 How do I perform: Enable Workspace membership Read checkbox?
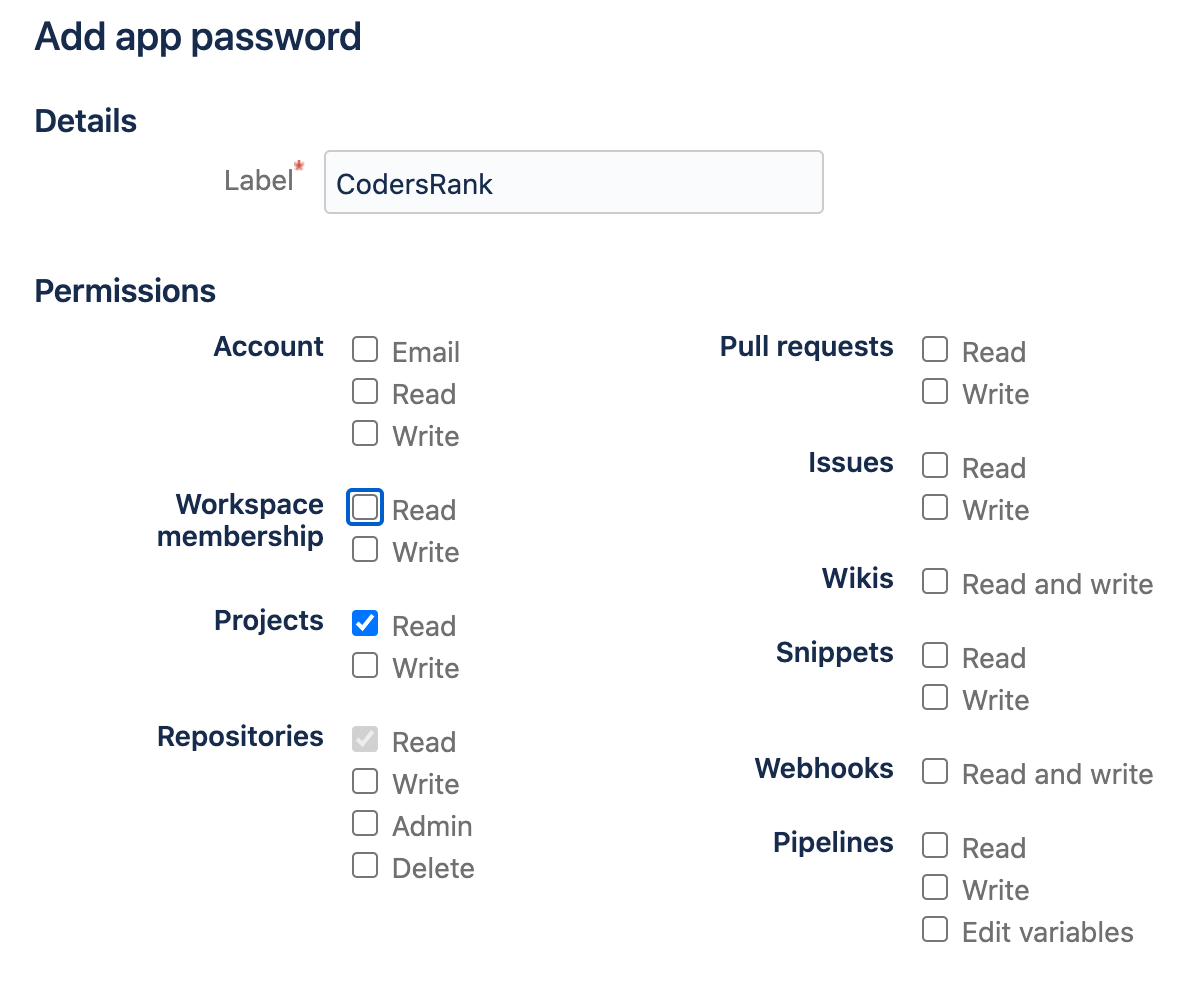(x=365, y=508)
